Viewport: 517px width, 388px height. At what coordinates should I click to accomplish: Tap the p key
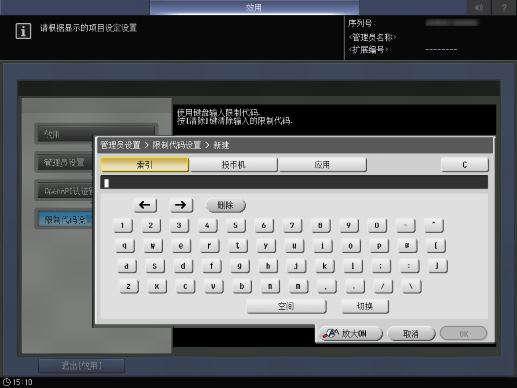point(379,246)
